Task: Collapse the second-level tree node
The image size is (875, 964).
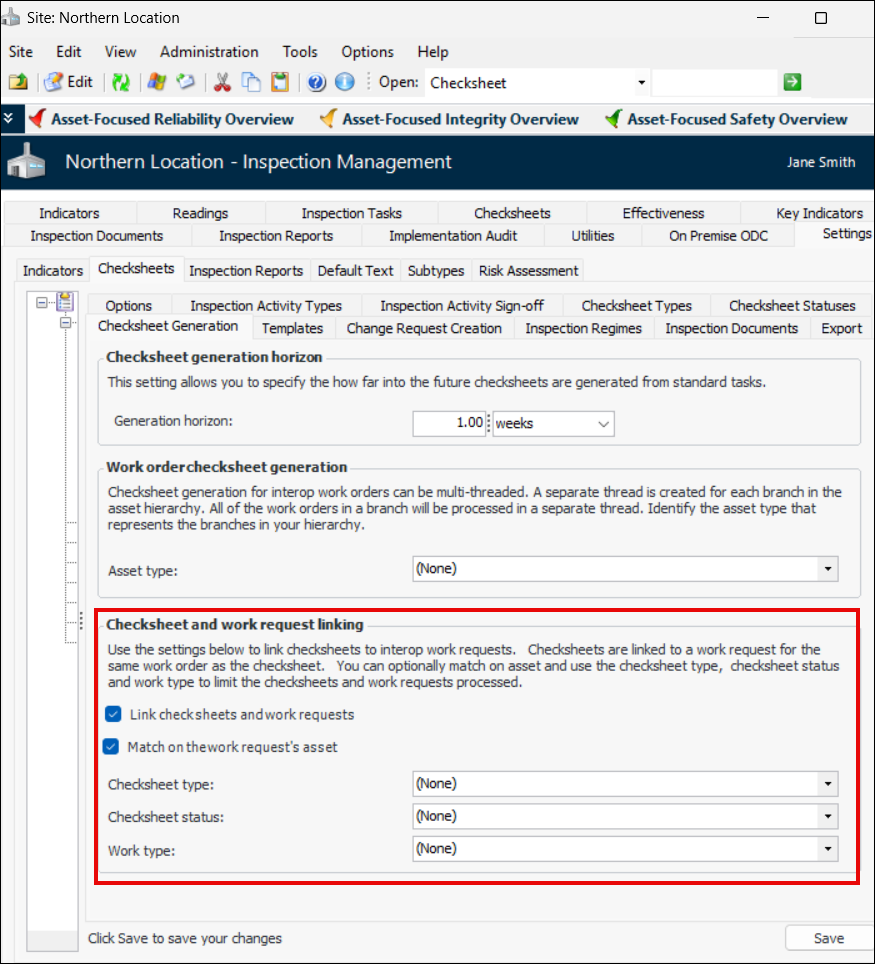Action: (x=65, y=323)
